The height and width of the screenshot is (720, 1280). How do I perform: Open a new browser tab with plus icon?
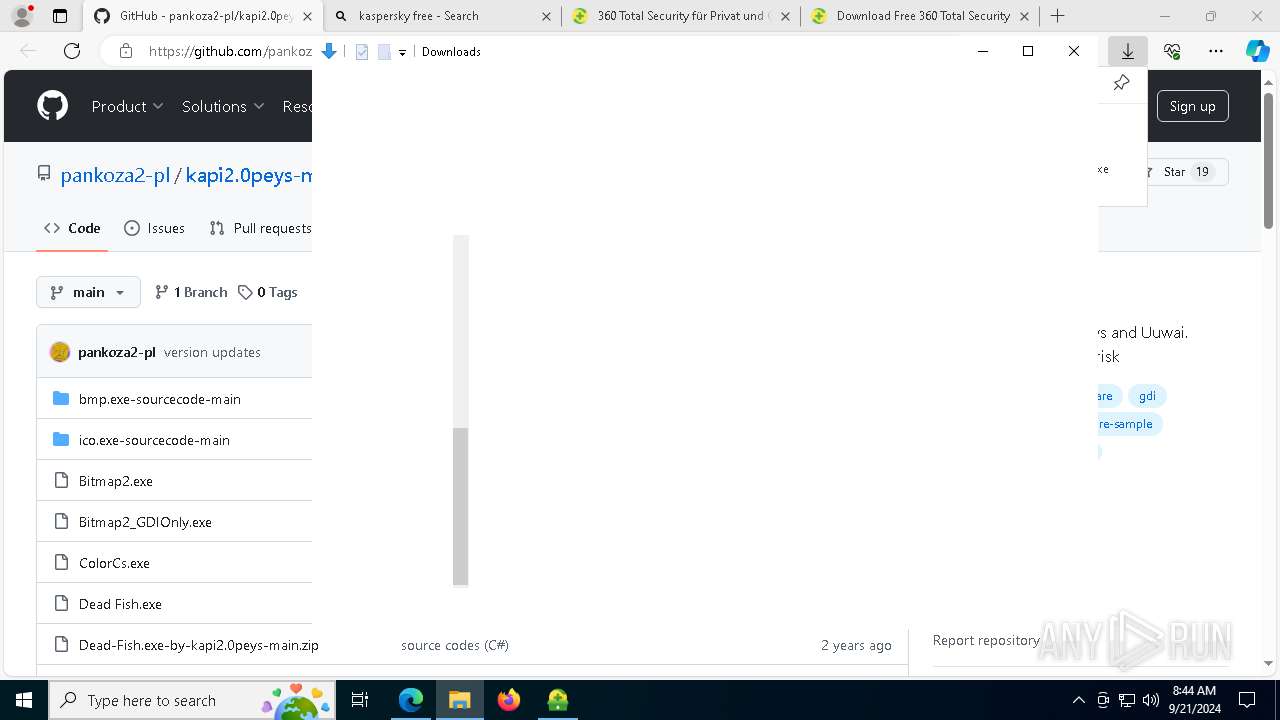pyautogui.click(x=1057, y=16)
